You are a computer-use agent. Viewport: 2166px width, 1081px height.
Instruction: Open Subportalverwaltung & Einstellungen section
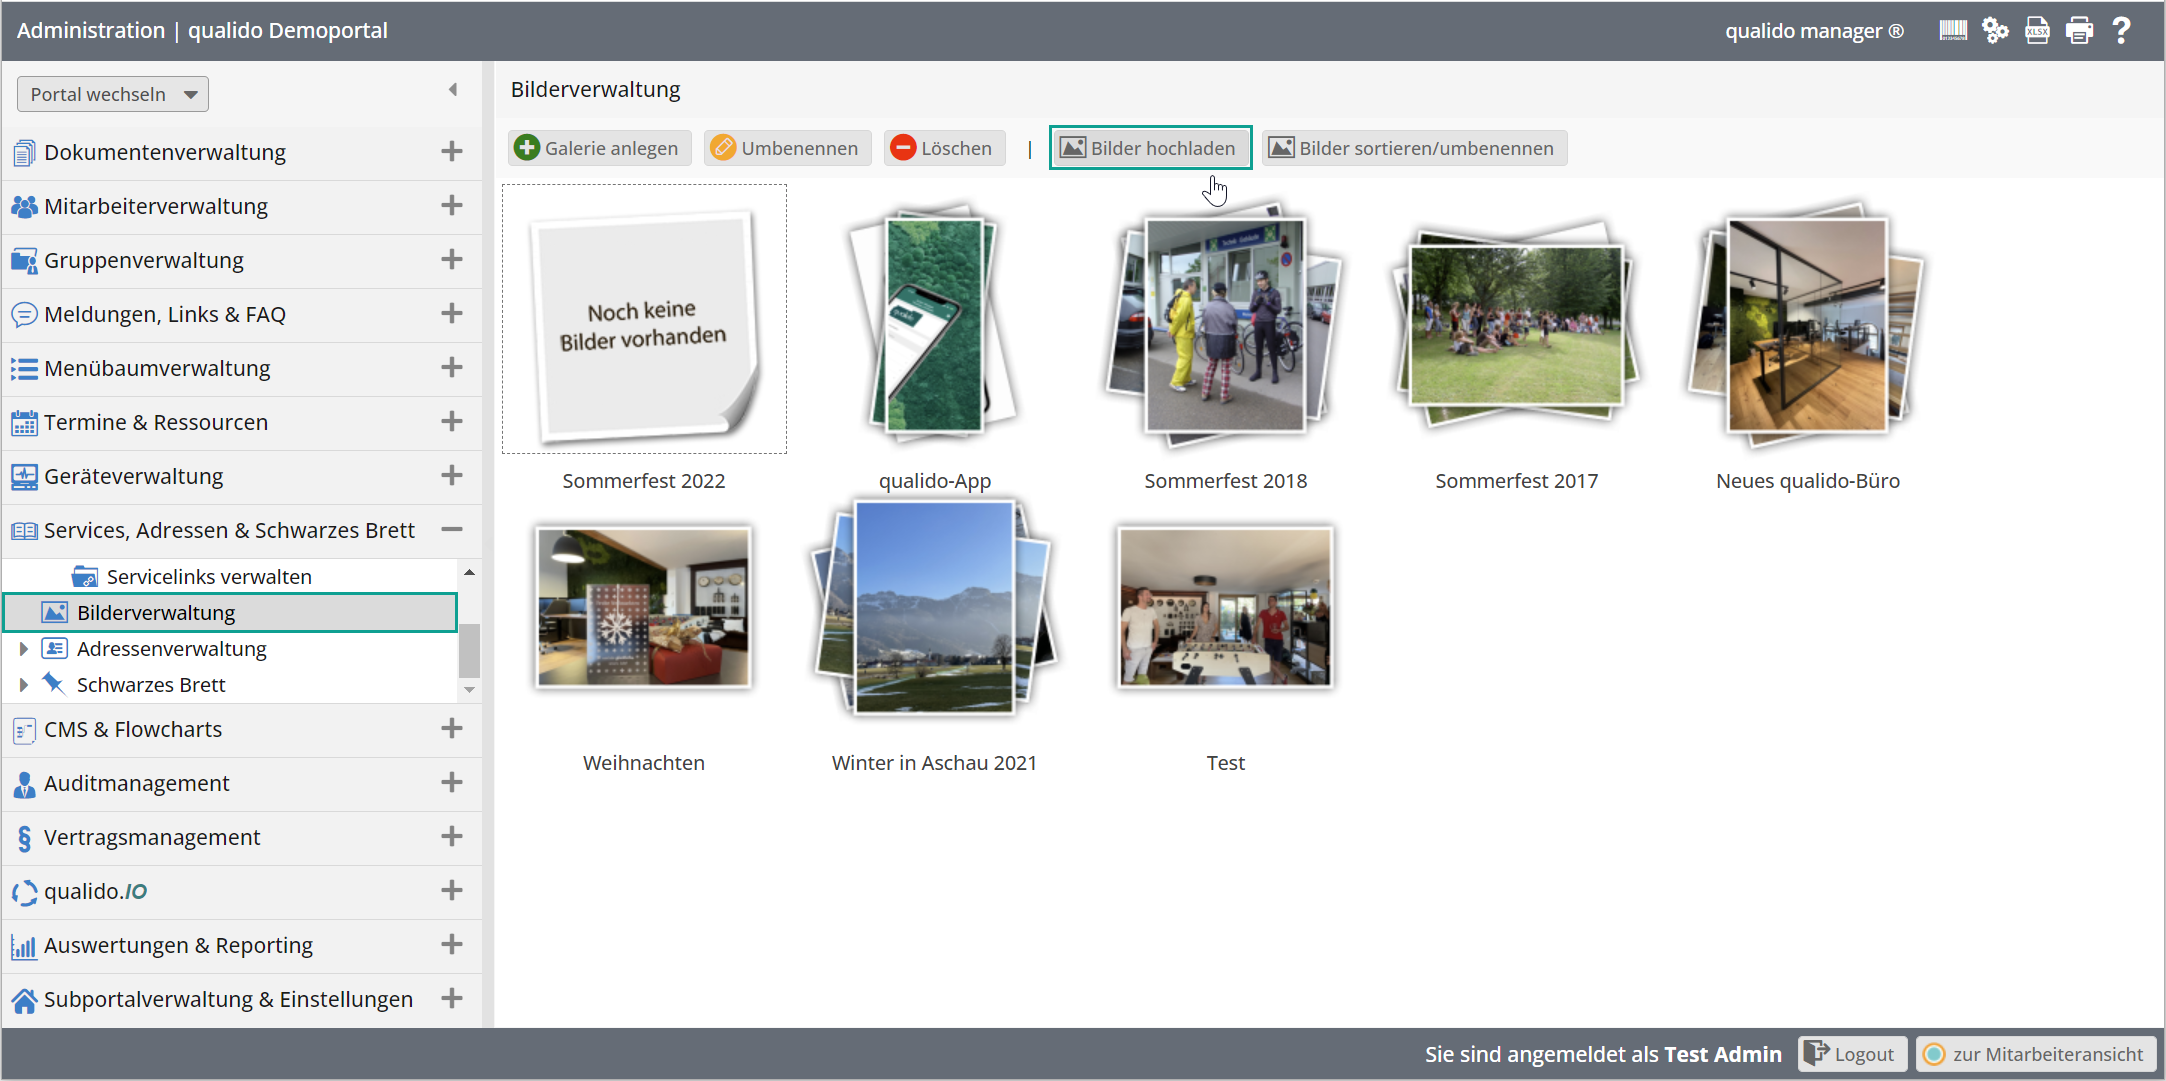[x=242, y=1000]
